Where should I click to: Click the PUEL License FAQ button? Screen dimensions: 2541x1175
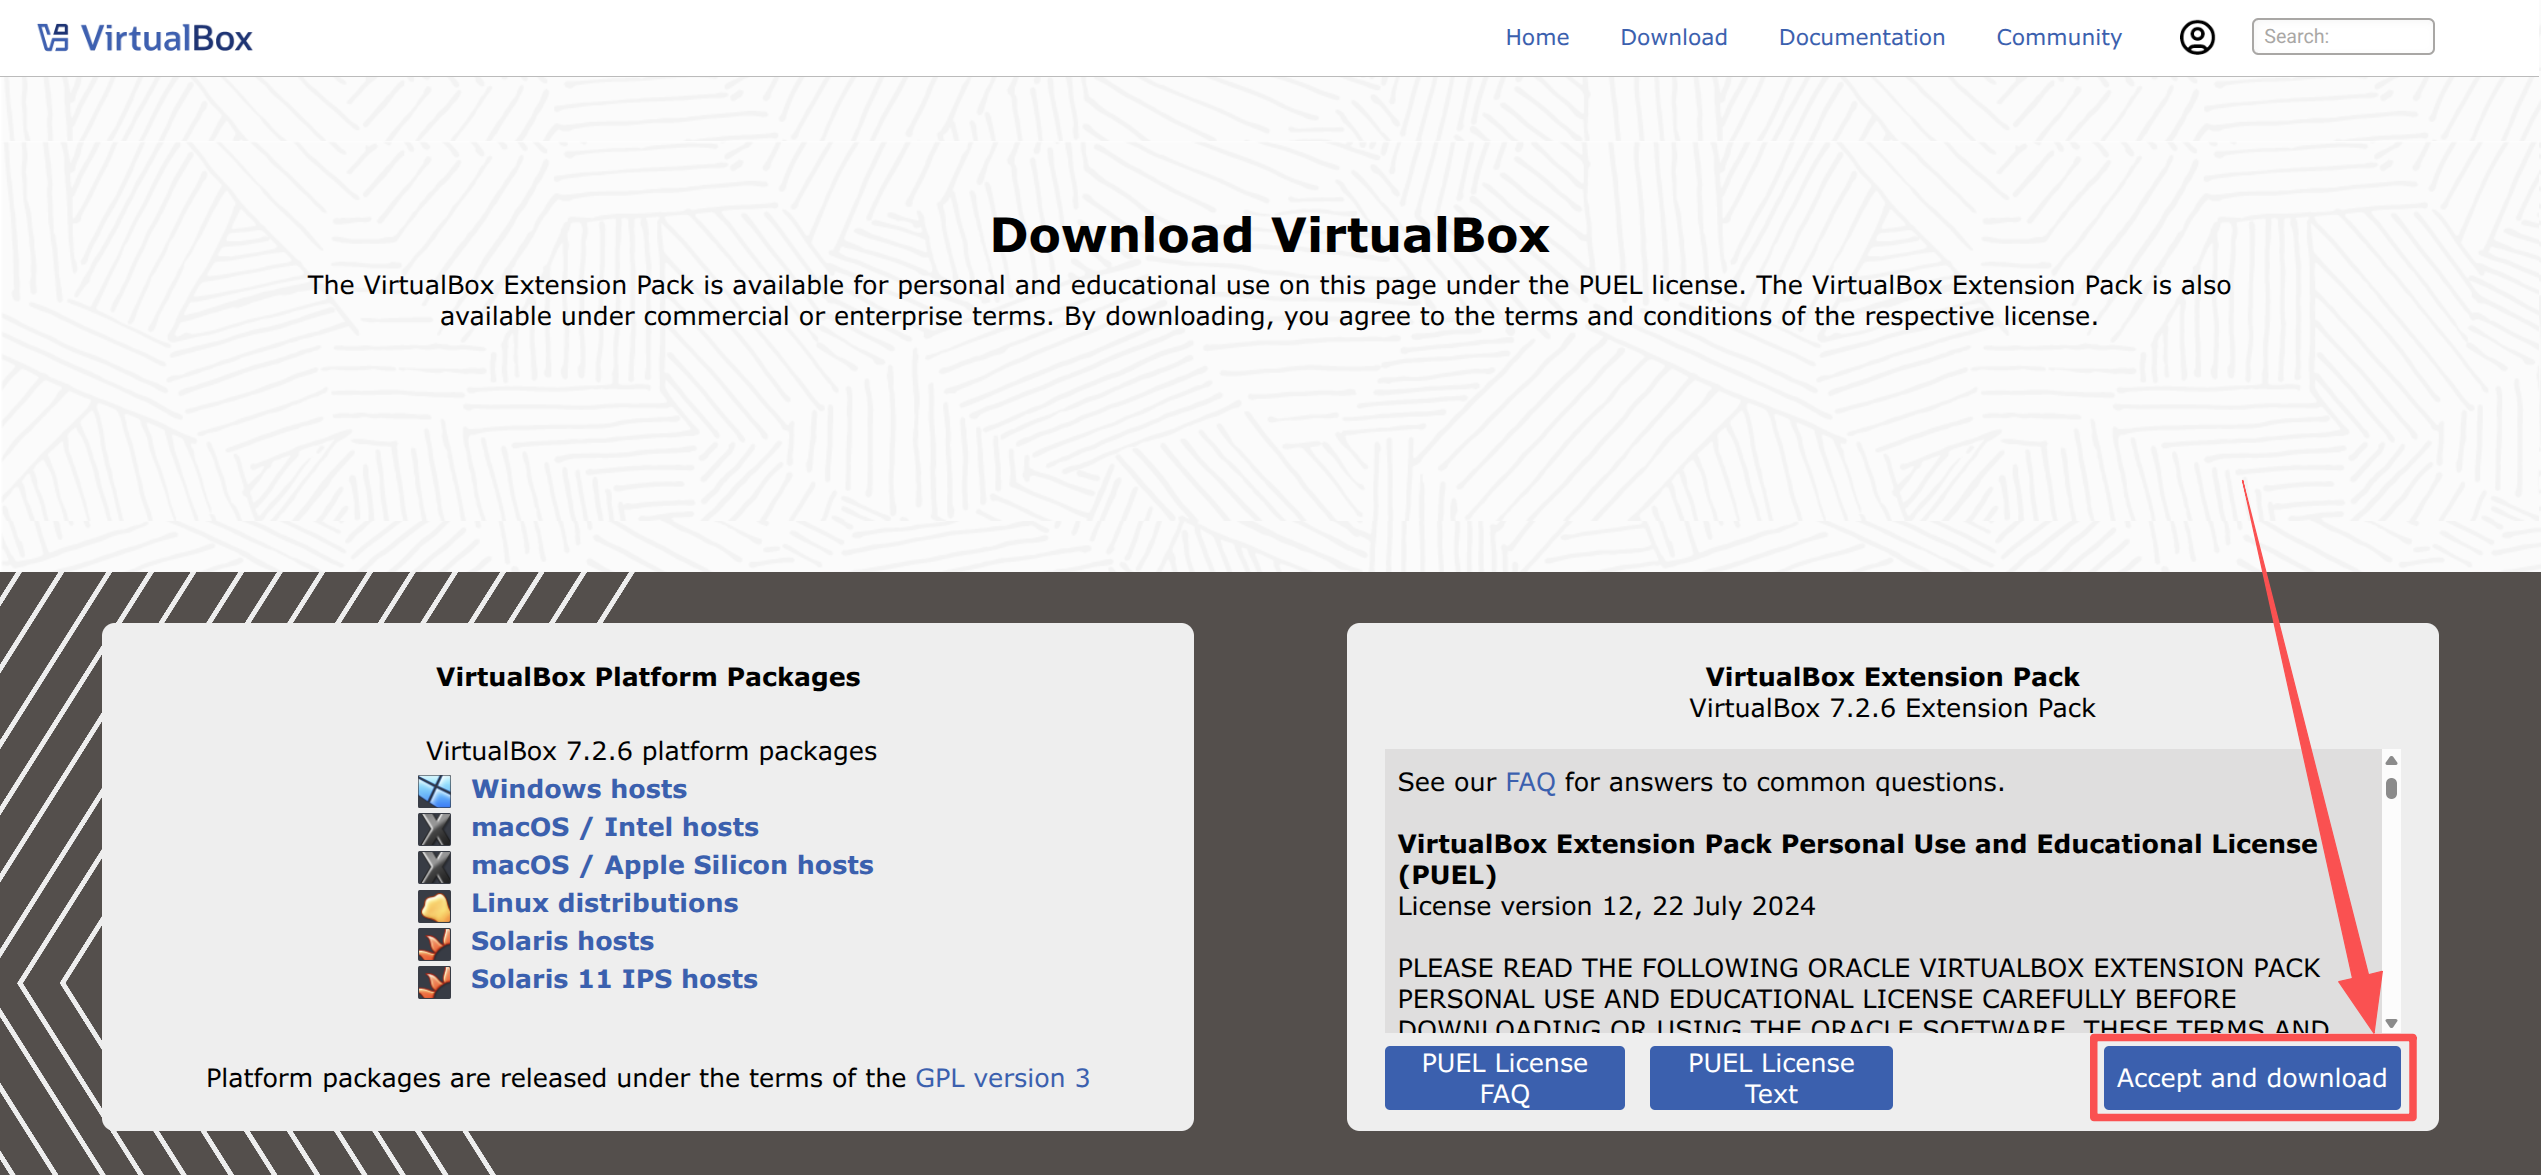coord(1504,1078)
